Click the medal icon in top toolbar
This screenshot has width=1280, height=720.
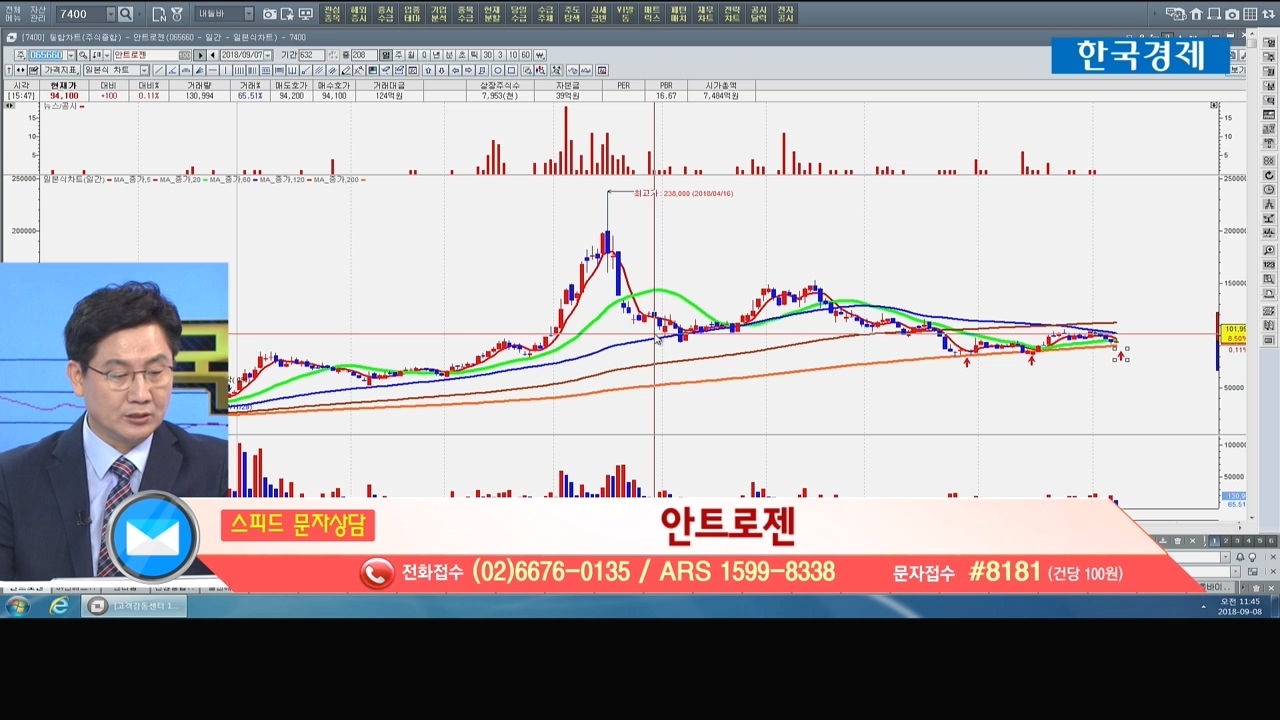pyautogui.click(x=177, y=14)
